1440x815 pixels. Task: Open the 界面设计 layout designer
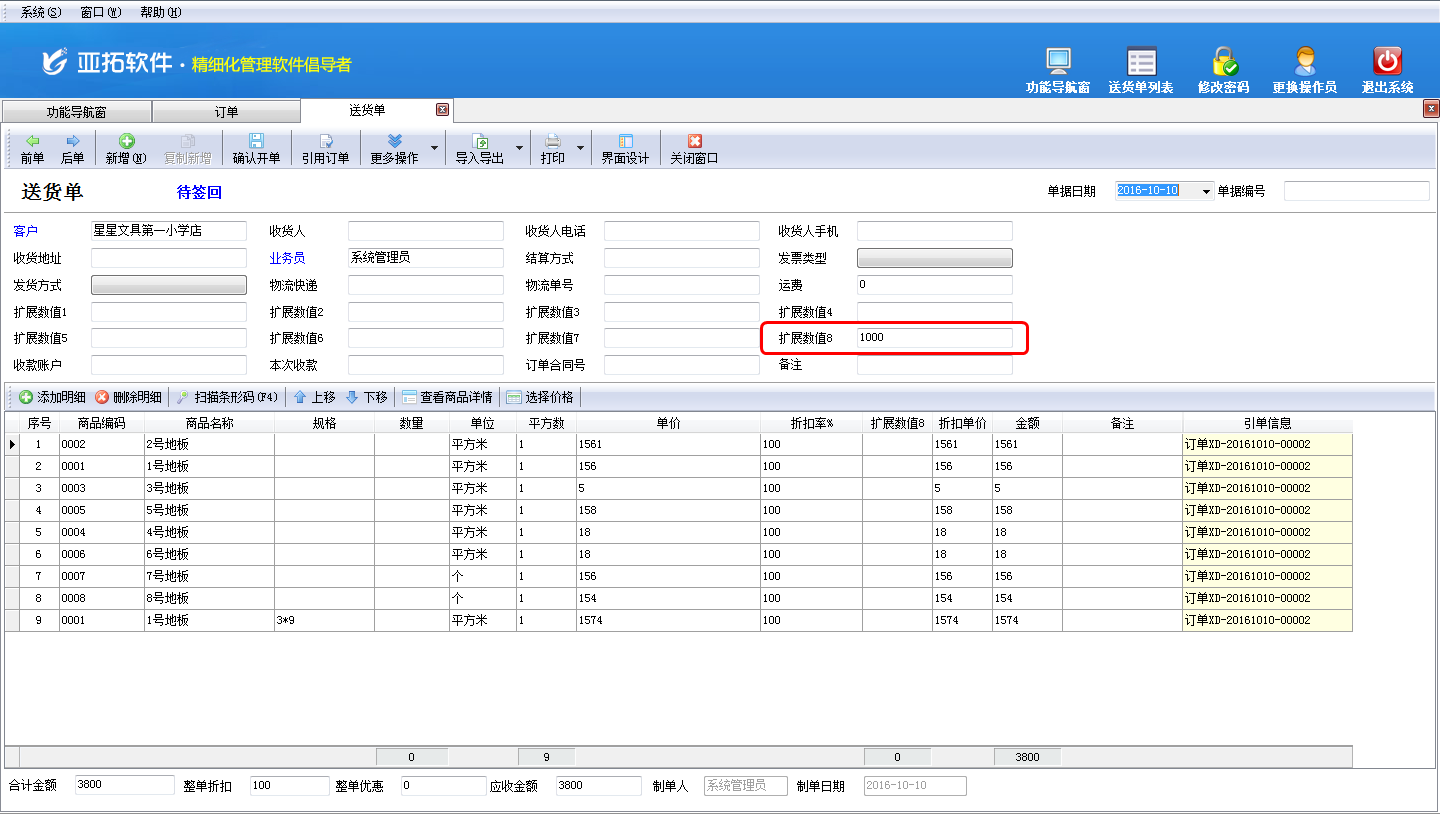pos(625,148)
